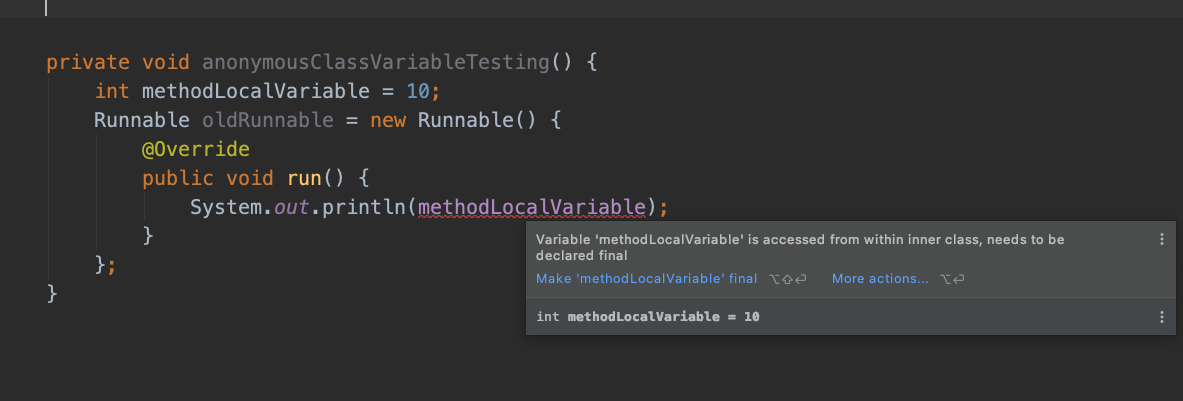Click the new keyword before Runnable()
This screenshot has height=401, width=1183.
tap(388, 121)
